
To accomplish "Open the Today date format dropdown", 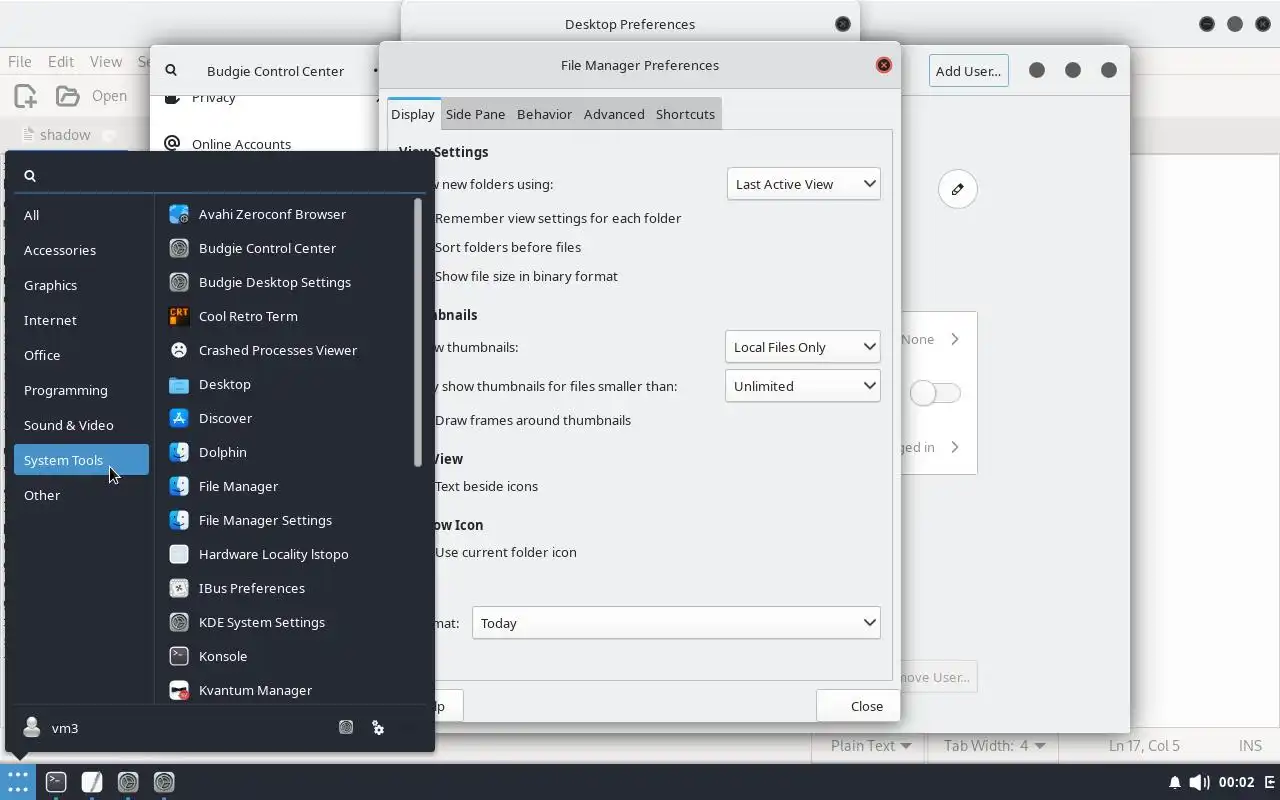I will pyautogui.click(x=676, y=623).
